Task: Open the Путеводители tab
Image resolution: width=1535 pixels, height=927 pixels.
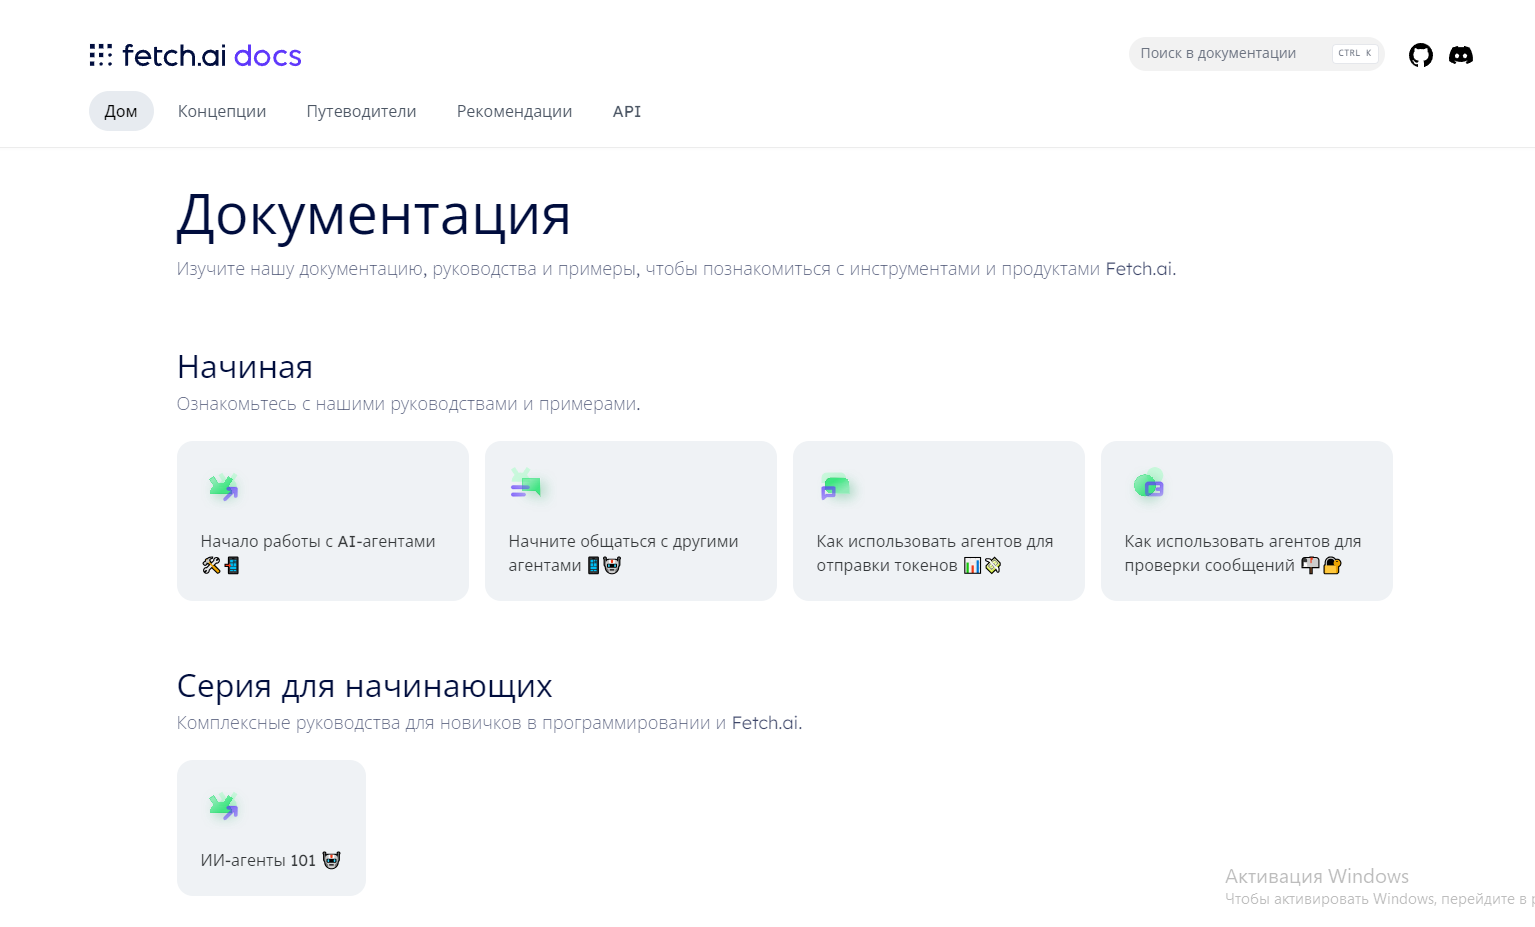Action: pyautogui.click(x=361, y=111)
